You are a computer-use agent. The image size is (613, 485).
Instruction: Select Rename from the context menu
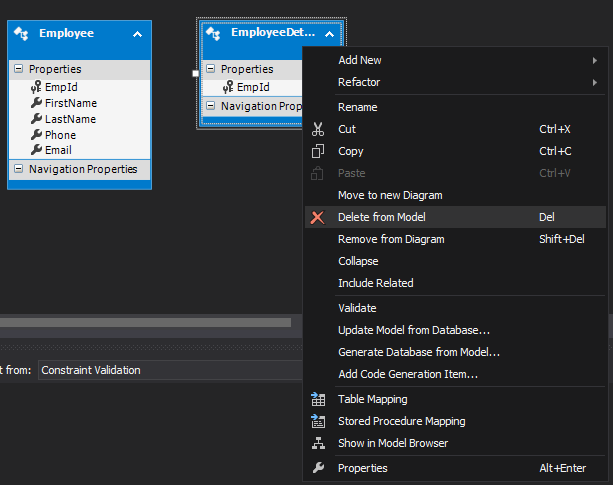point(358,107)
